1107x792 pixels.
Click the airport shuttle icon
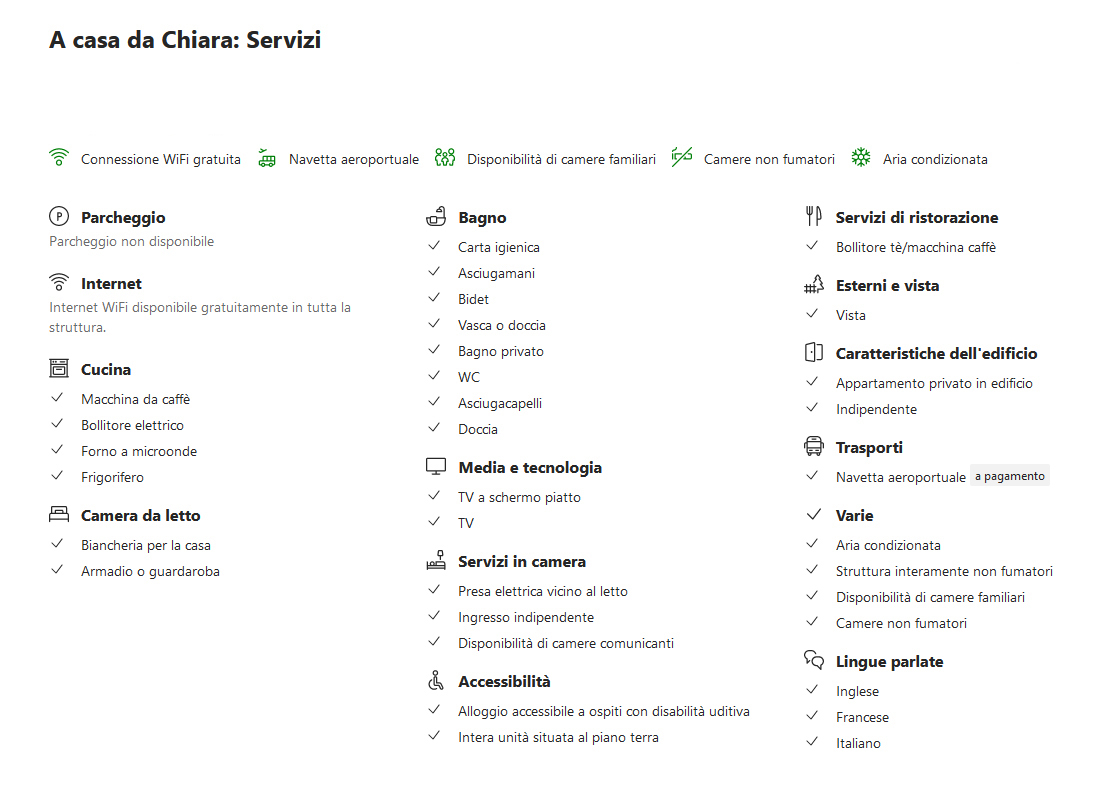coord(266,158)
